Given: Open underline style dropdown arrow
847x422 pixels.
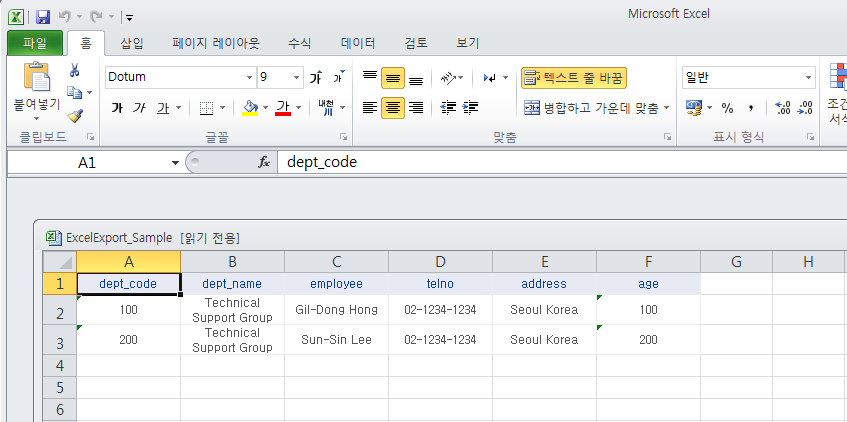Looking at the screenshot, I should (178, 108).
